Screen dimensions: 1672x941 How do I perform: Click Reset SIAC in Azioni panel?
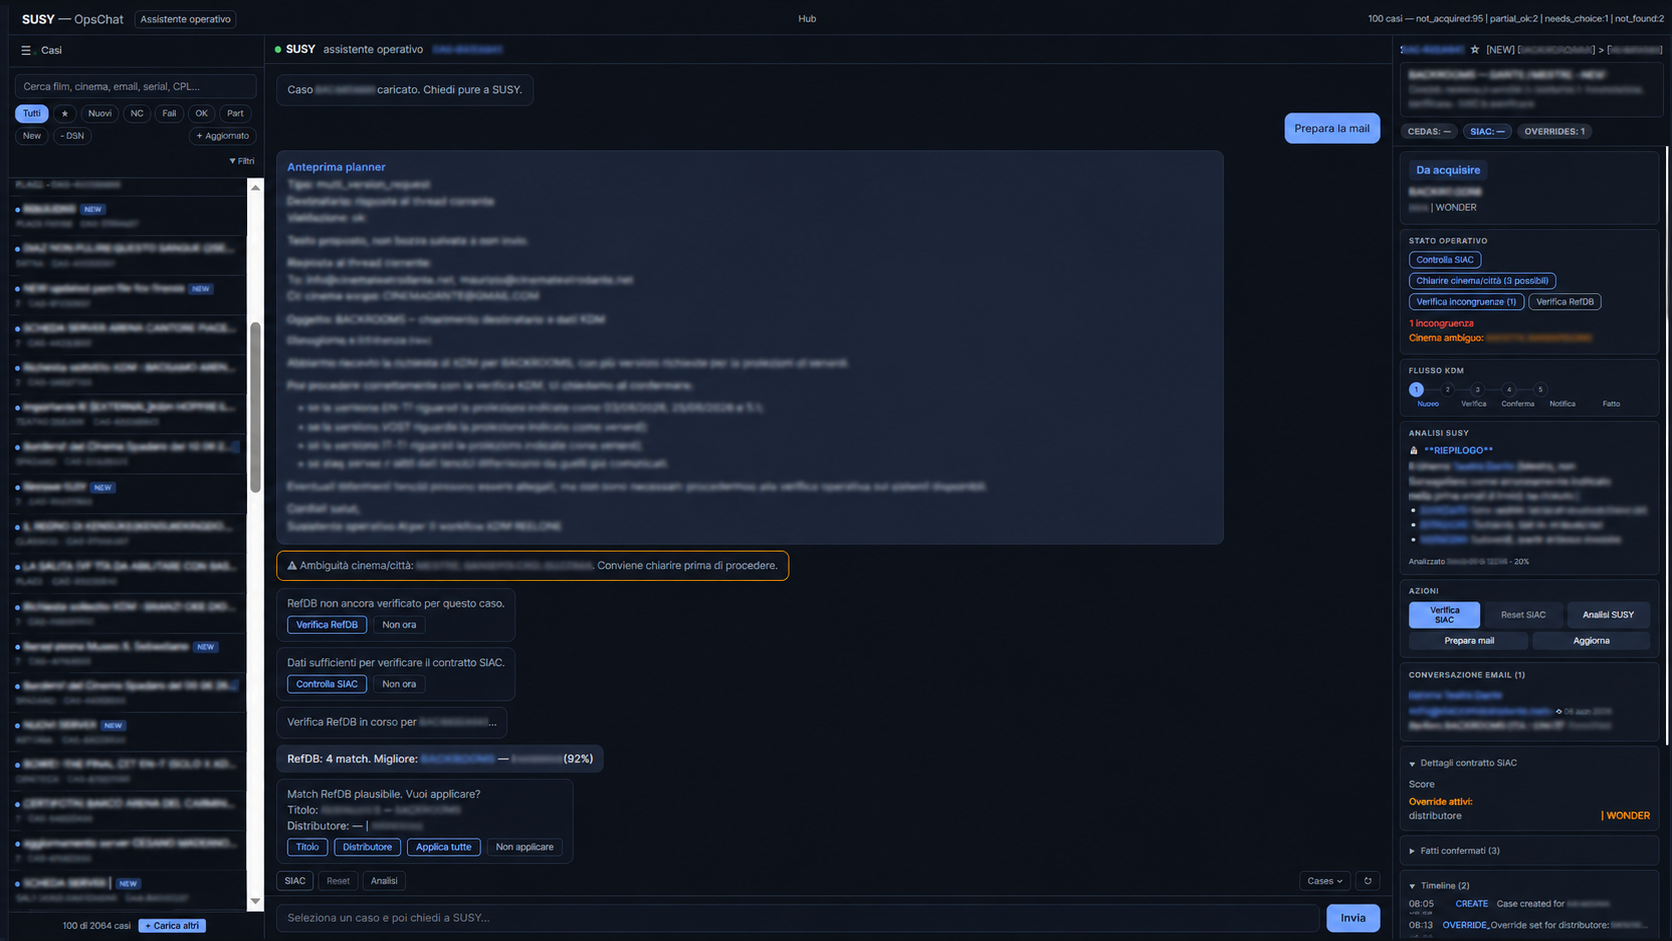tap(1523, 615)
